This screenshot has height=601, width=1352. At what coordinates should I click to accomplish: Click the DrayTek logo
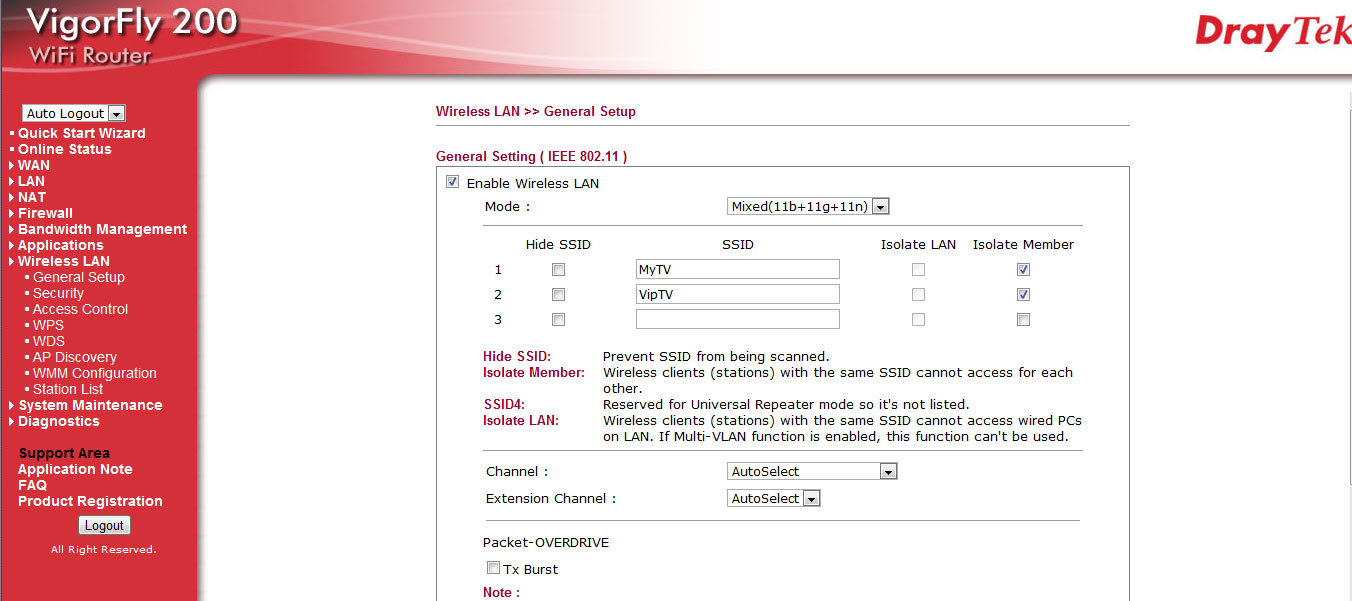1273,33
